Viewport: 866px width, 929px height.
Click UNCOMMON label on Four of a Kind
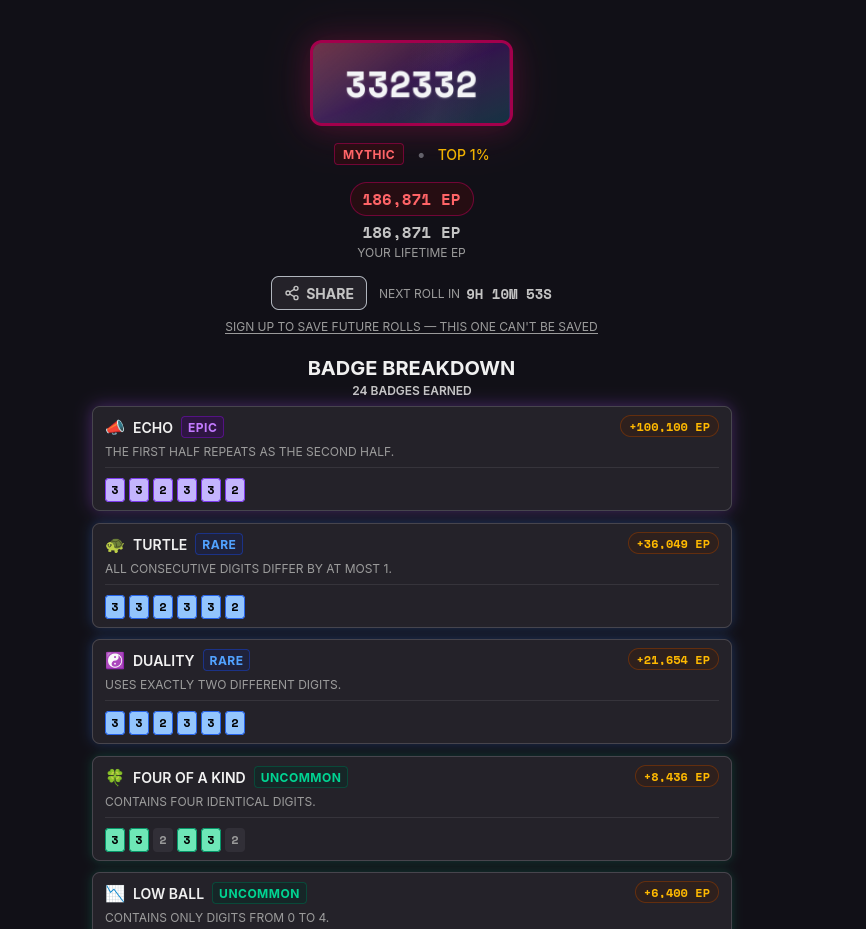coord(301,777)
